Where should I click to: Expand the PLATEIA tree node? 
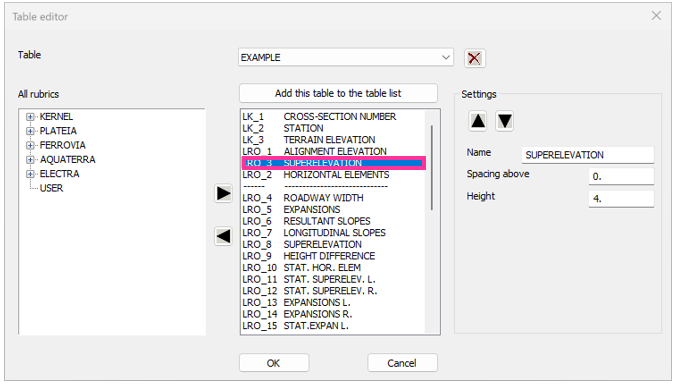(30, 131)
